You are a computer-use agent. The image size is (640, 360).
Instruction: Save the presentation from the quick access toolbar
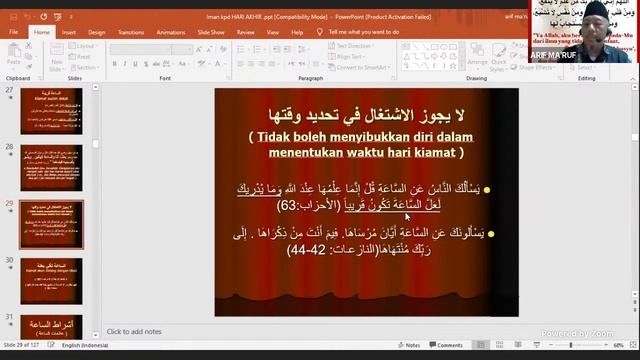tap(13, 17)
